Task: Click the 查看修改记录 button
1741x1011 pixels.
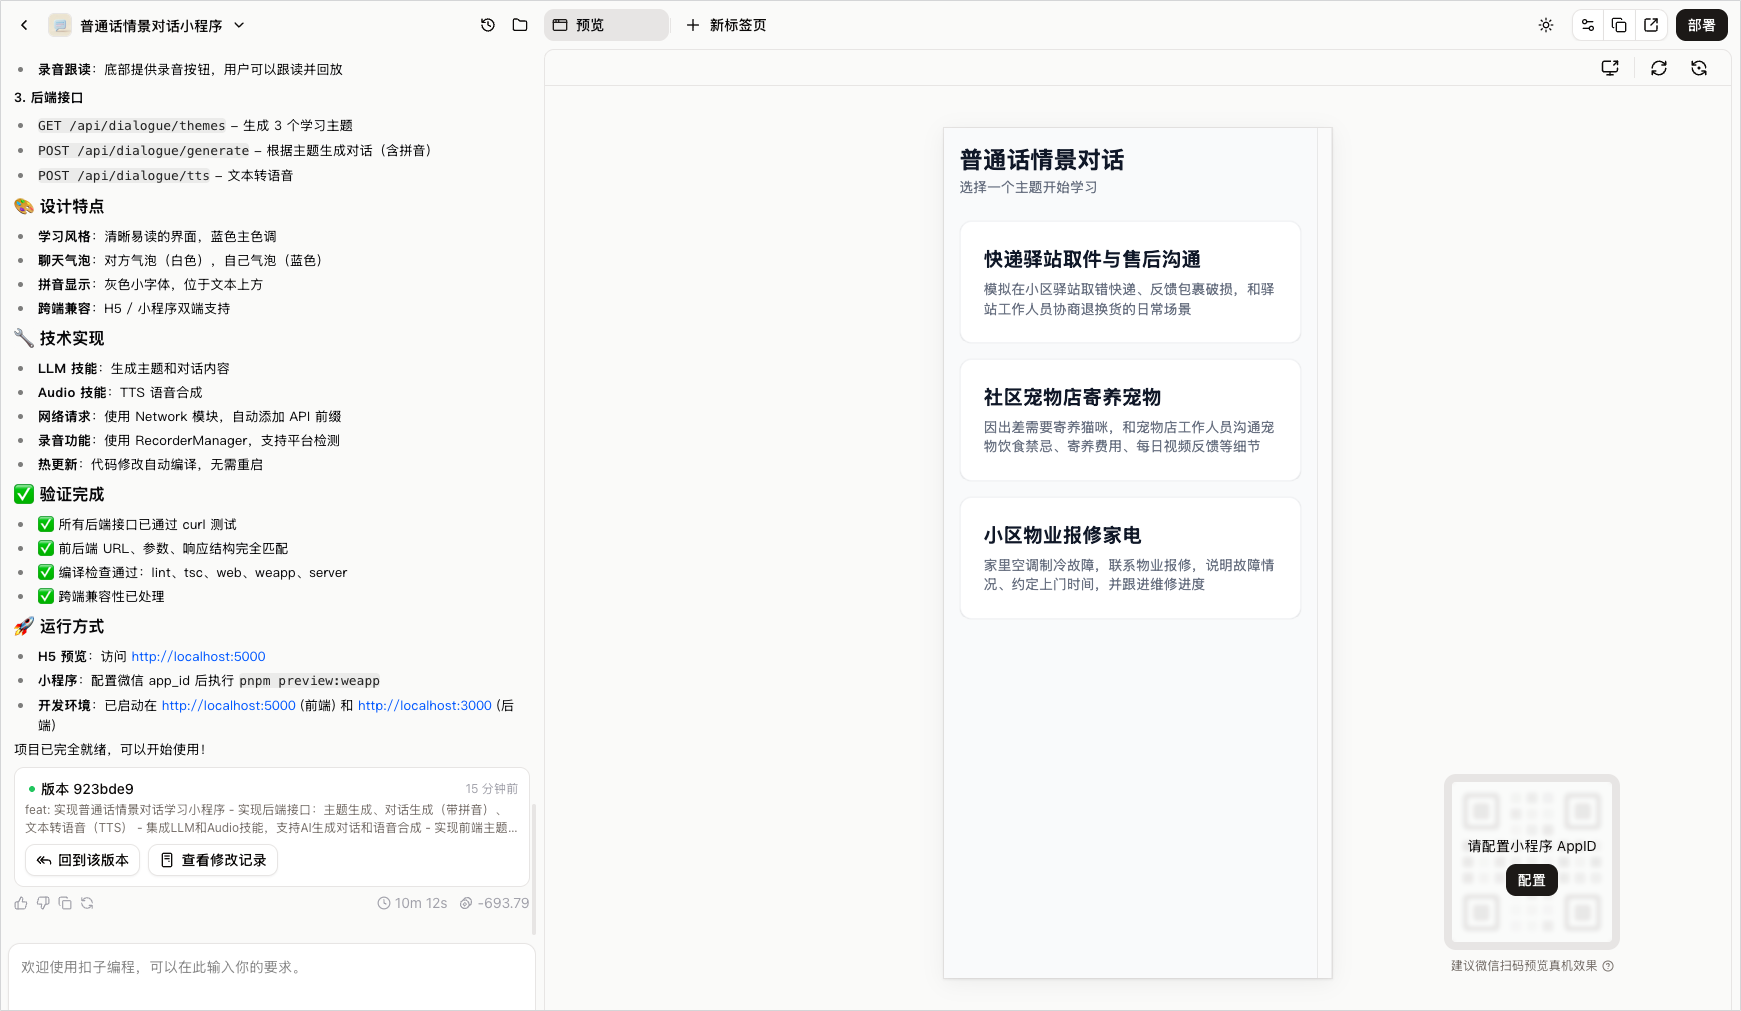Action: coord(213,860)
